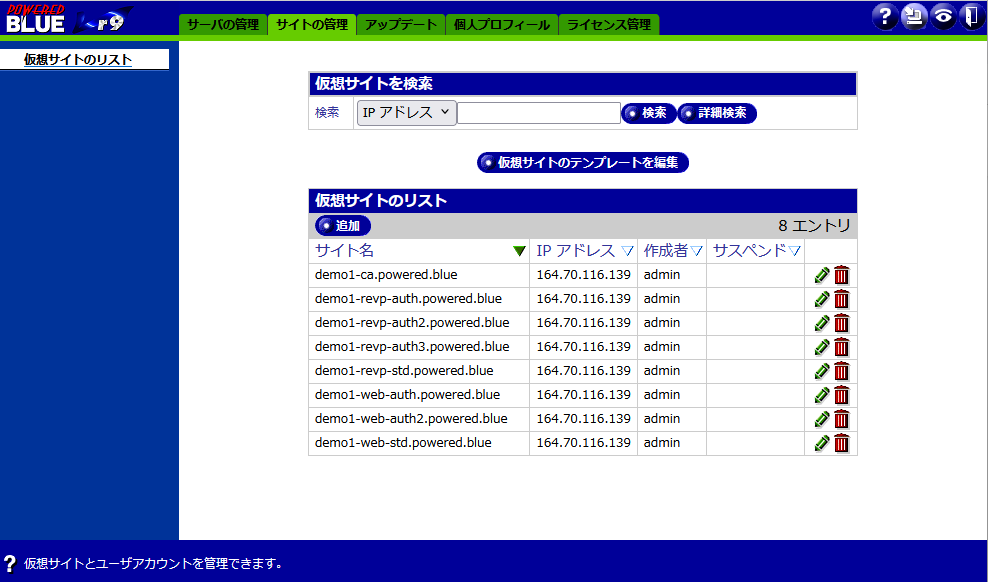Delete demo1-web-auth2.powered.blue with trash icon
This screenshot has height=582, width=988.
click(842, 419)
